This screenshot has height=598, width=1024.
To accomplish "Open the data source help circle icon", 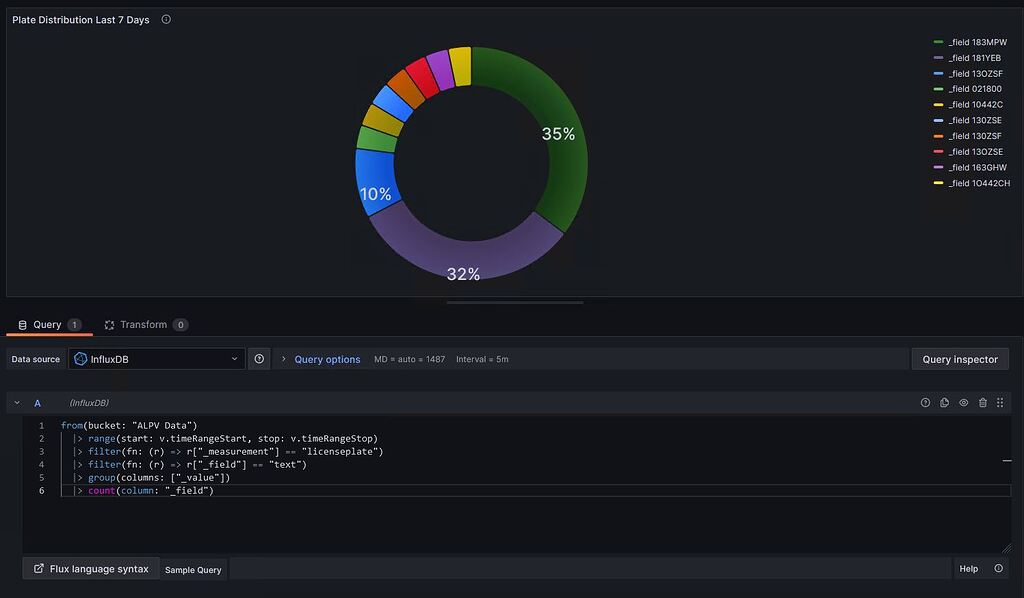I will tap(259, 359).
